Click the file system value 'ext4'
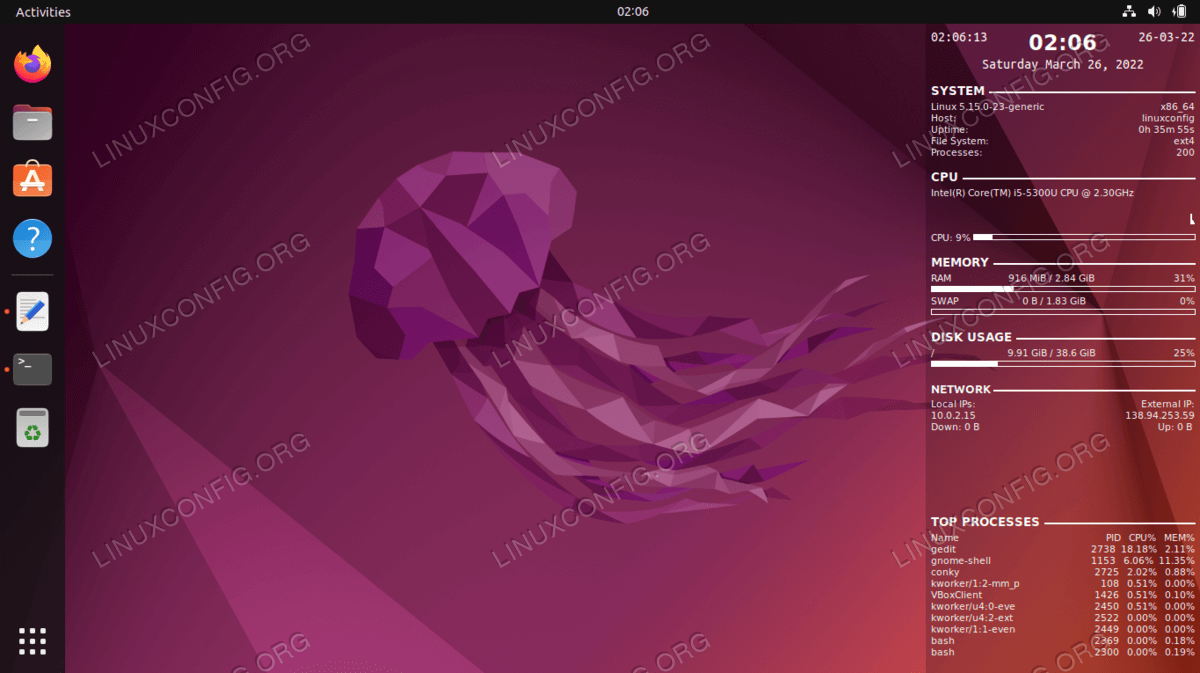1200x673 pixels. (x=1184, y=141)
